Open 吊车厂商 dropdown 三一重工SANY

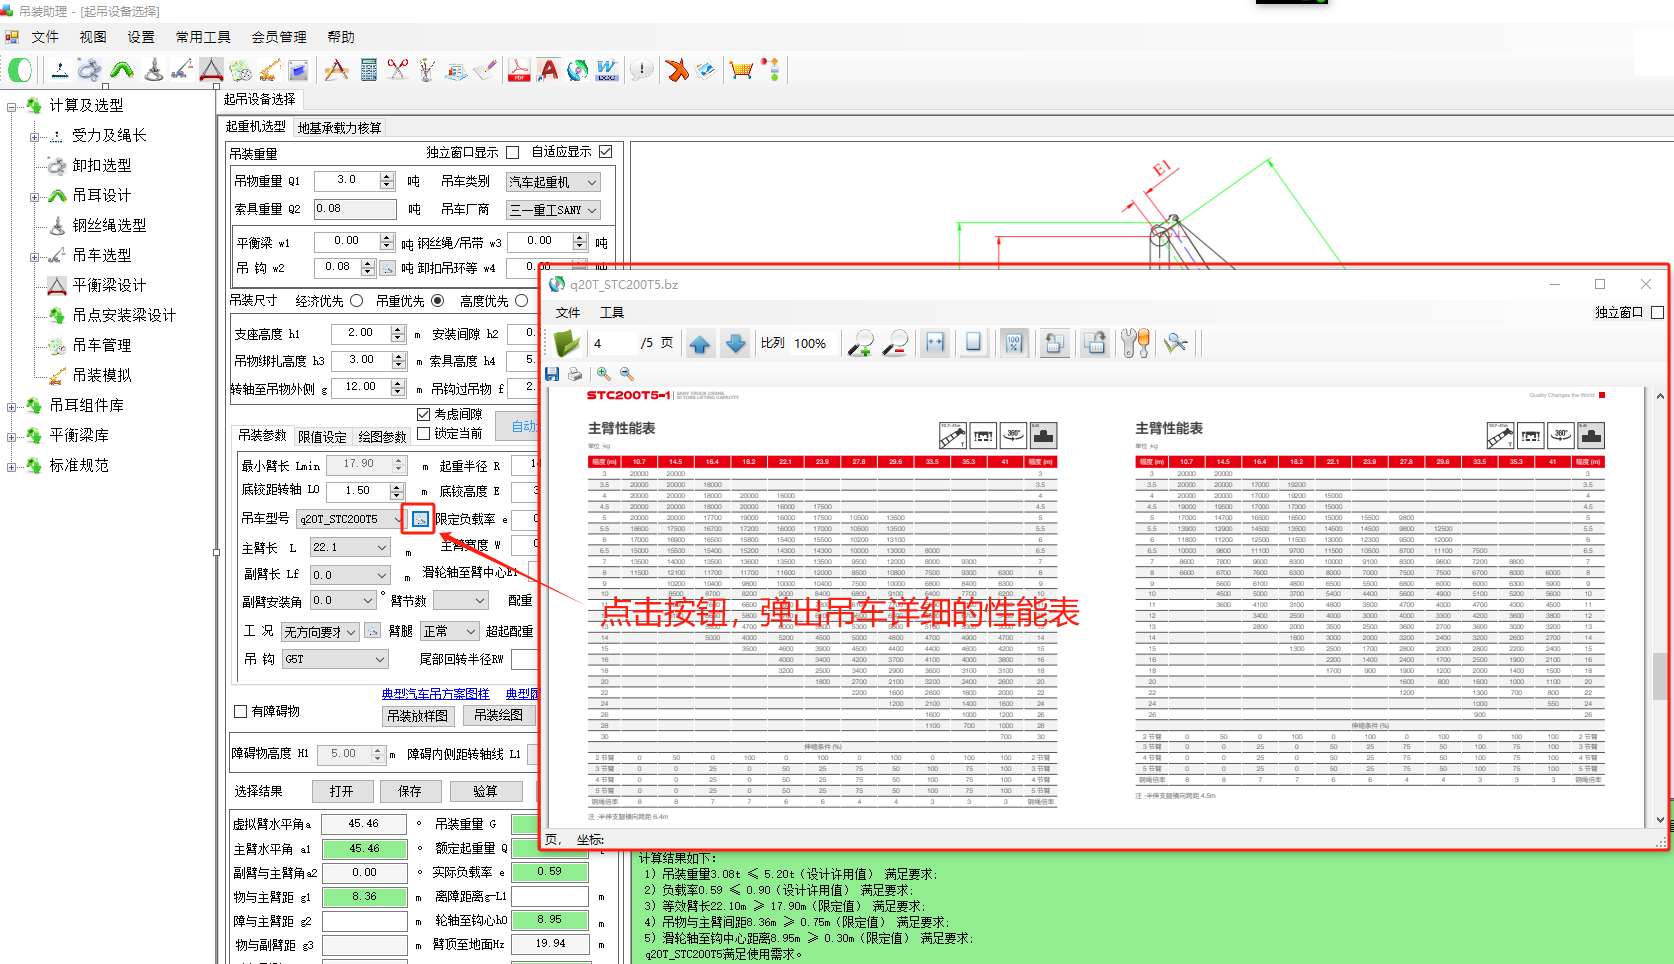tap(553, 210)
